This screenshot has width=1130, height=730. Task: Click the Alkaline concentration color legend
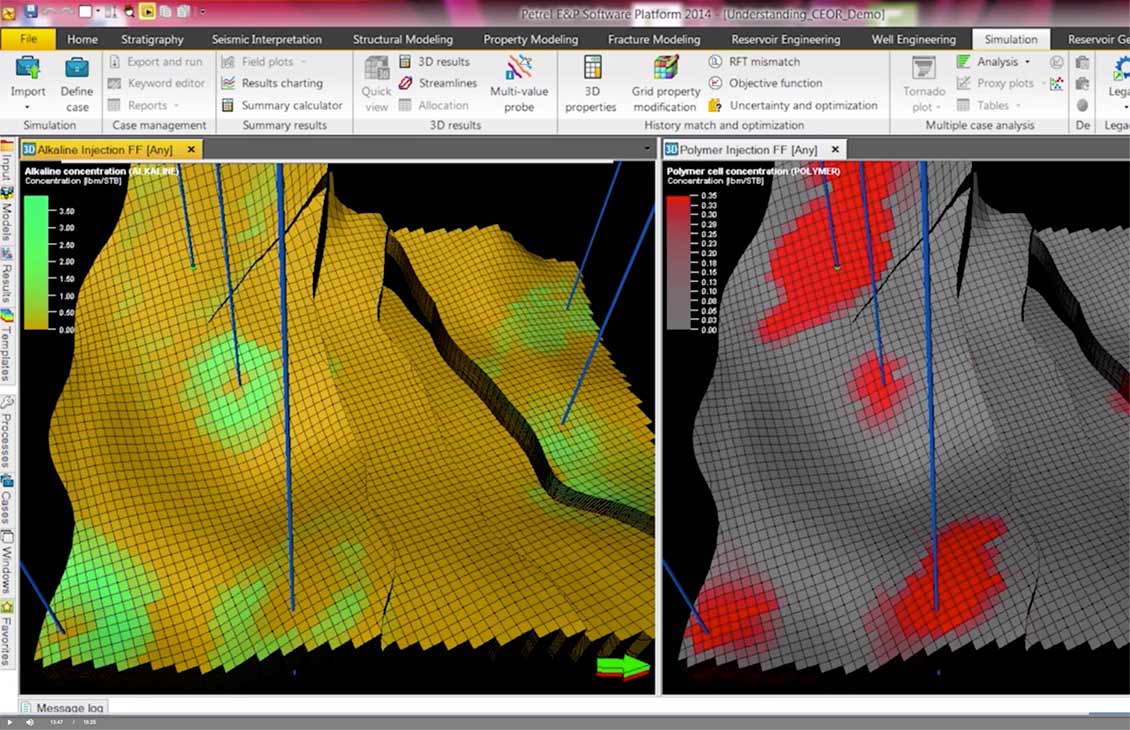point(36,260)
